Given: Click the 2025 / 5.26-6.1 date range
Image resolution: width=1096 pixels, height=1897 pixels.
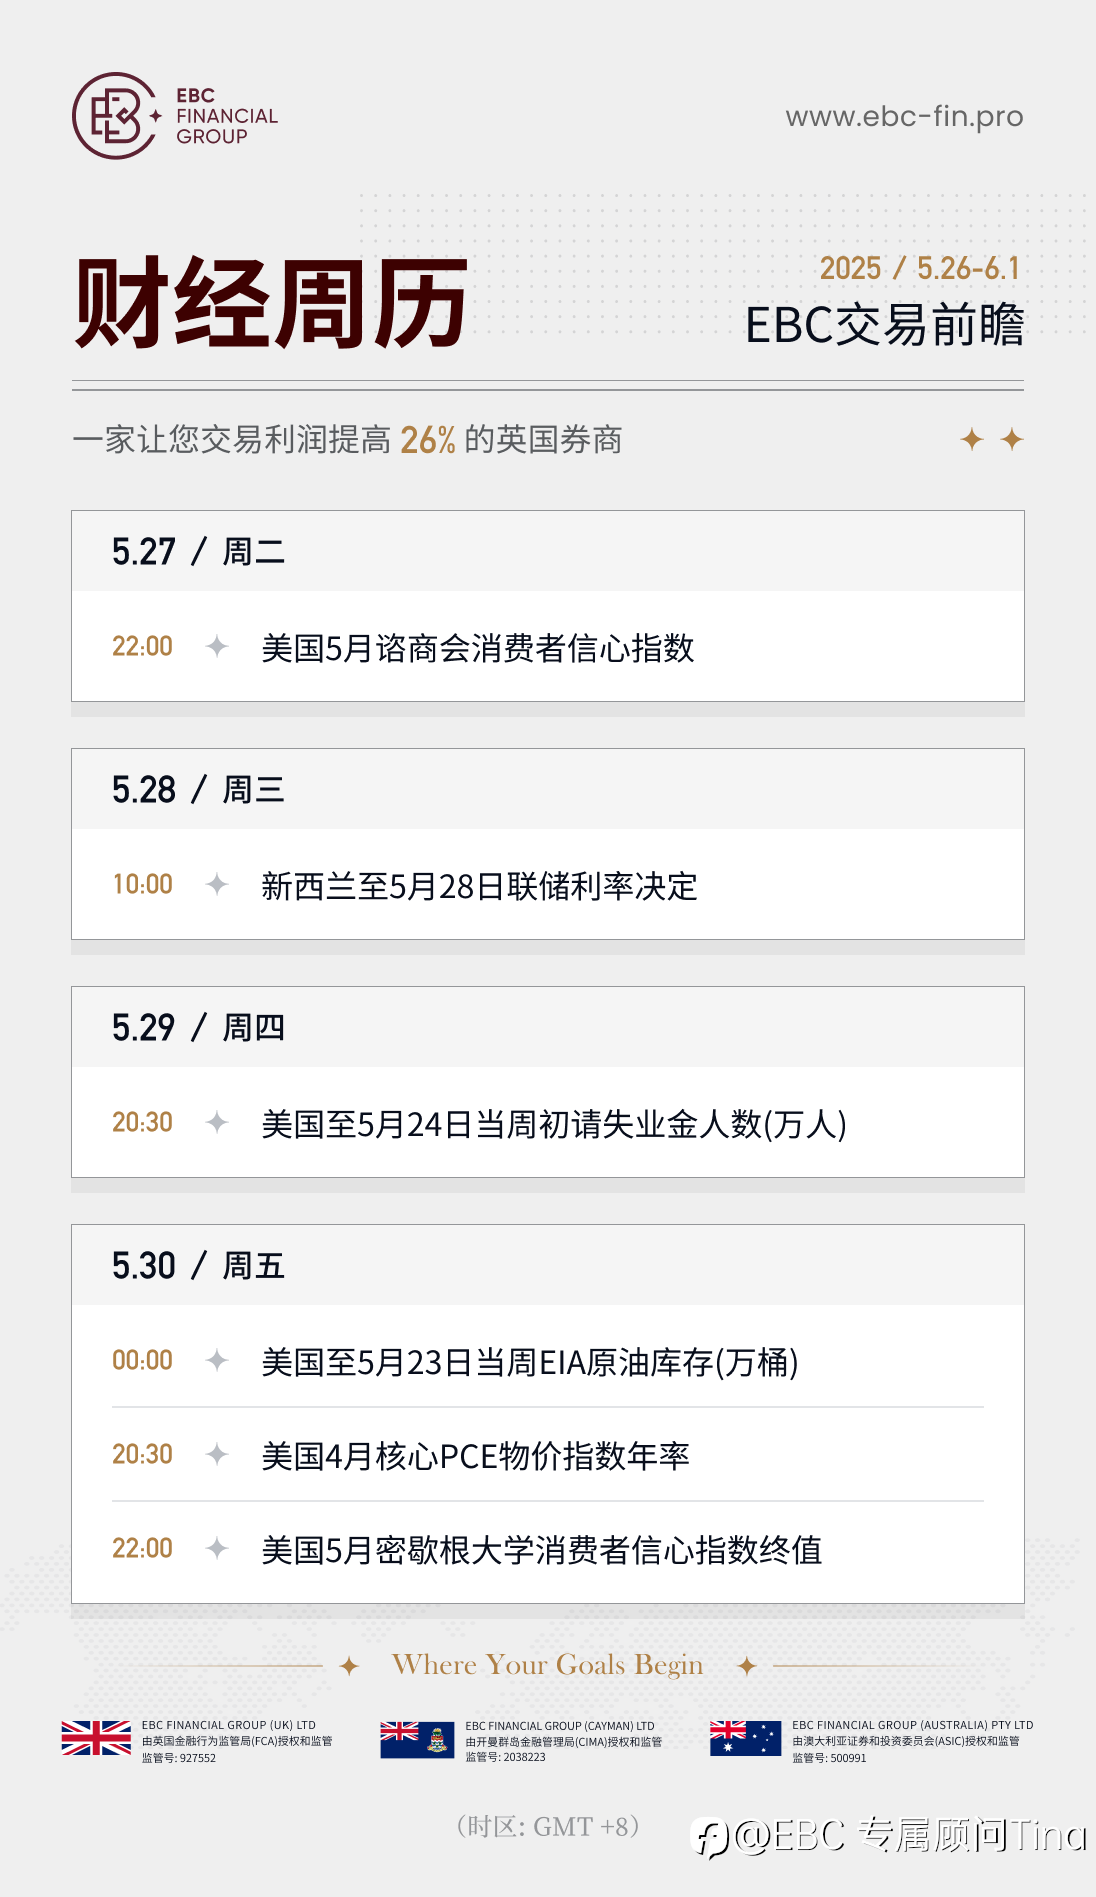Looking at the screenshot, I should (x=920, y=268).
